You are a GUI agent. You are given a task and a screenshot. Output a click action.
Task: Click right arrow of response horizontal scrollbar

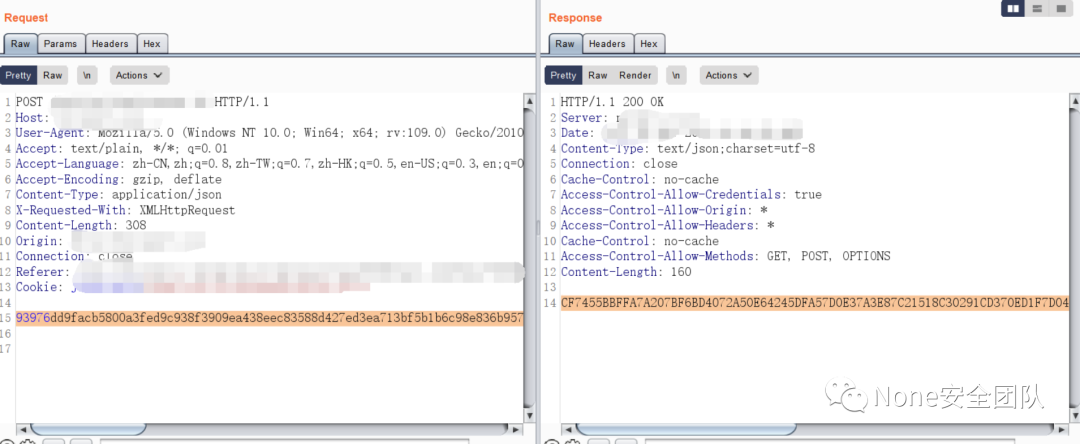tap(1062, 429)
